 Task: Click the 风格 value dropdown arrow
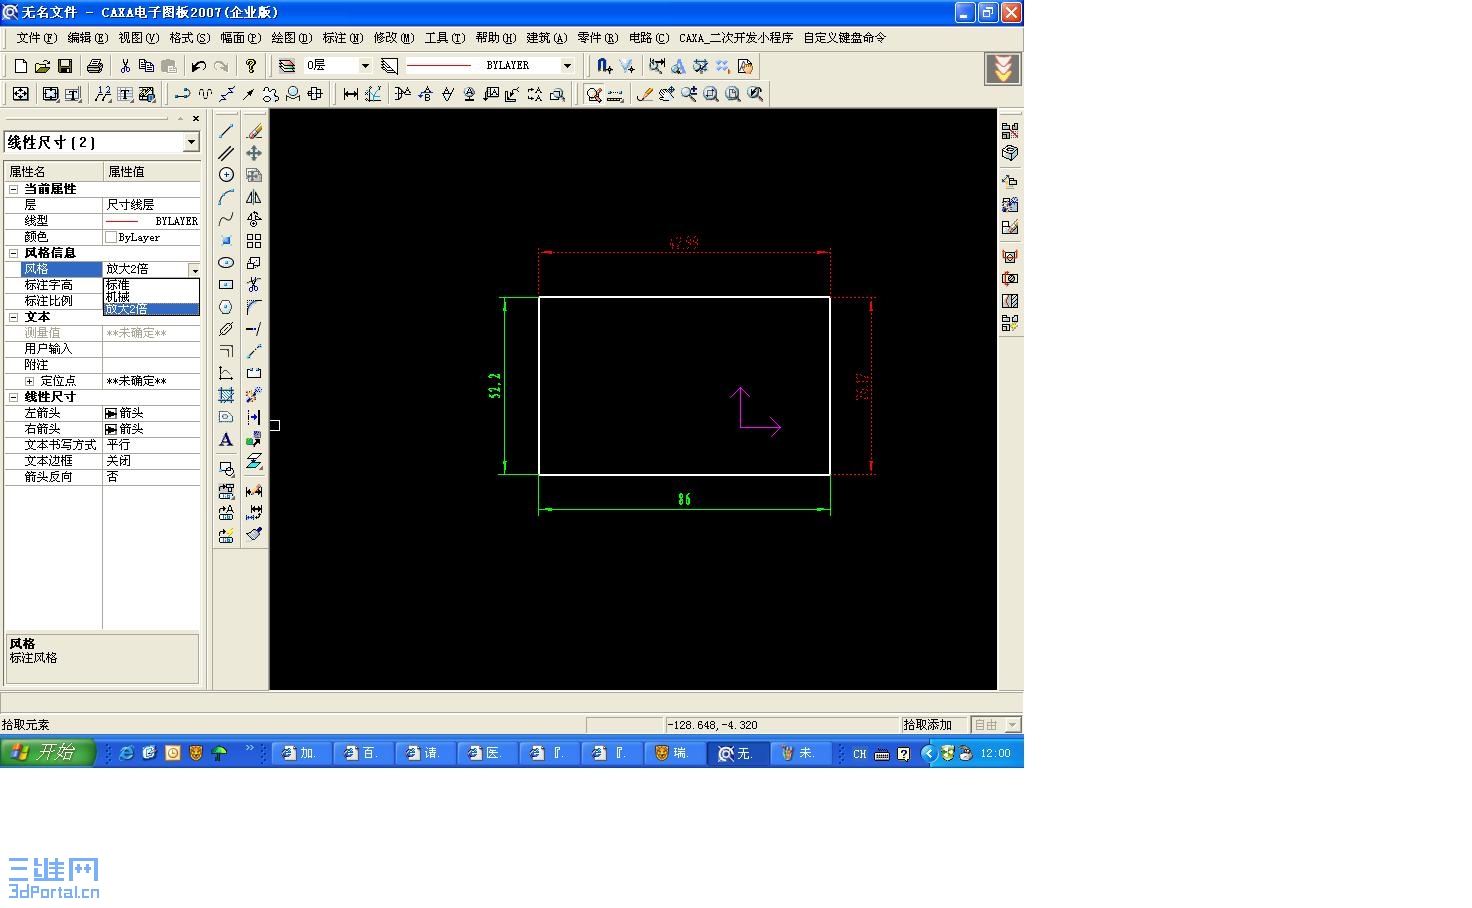(x=194, y=270)
